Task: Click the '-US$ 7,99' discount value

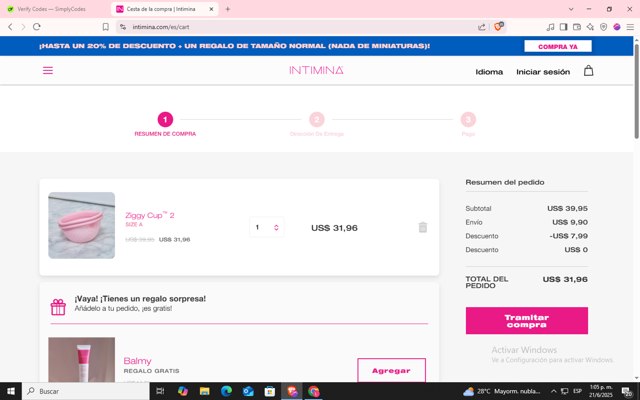Action: pos(569,236)
